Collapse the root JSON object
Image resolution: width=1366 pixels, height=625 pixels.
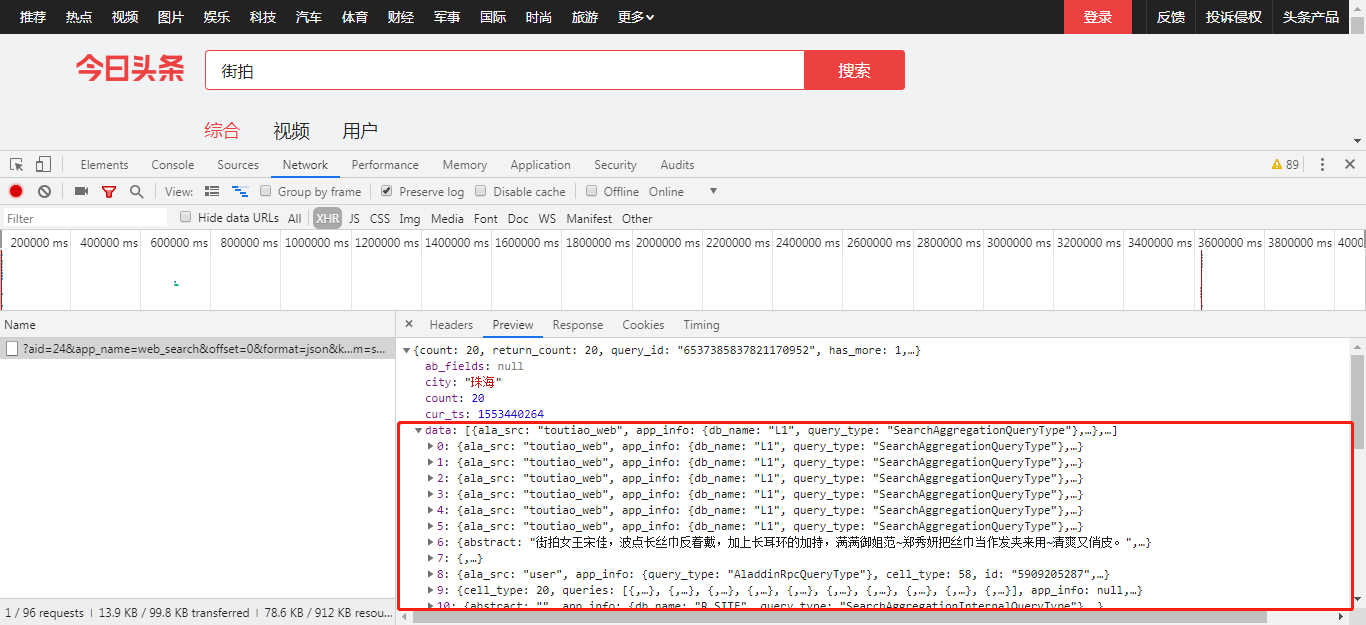[x=406, y=351]
